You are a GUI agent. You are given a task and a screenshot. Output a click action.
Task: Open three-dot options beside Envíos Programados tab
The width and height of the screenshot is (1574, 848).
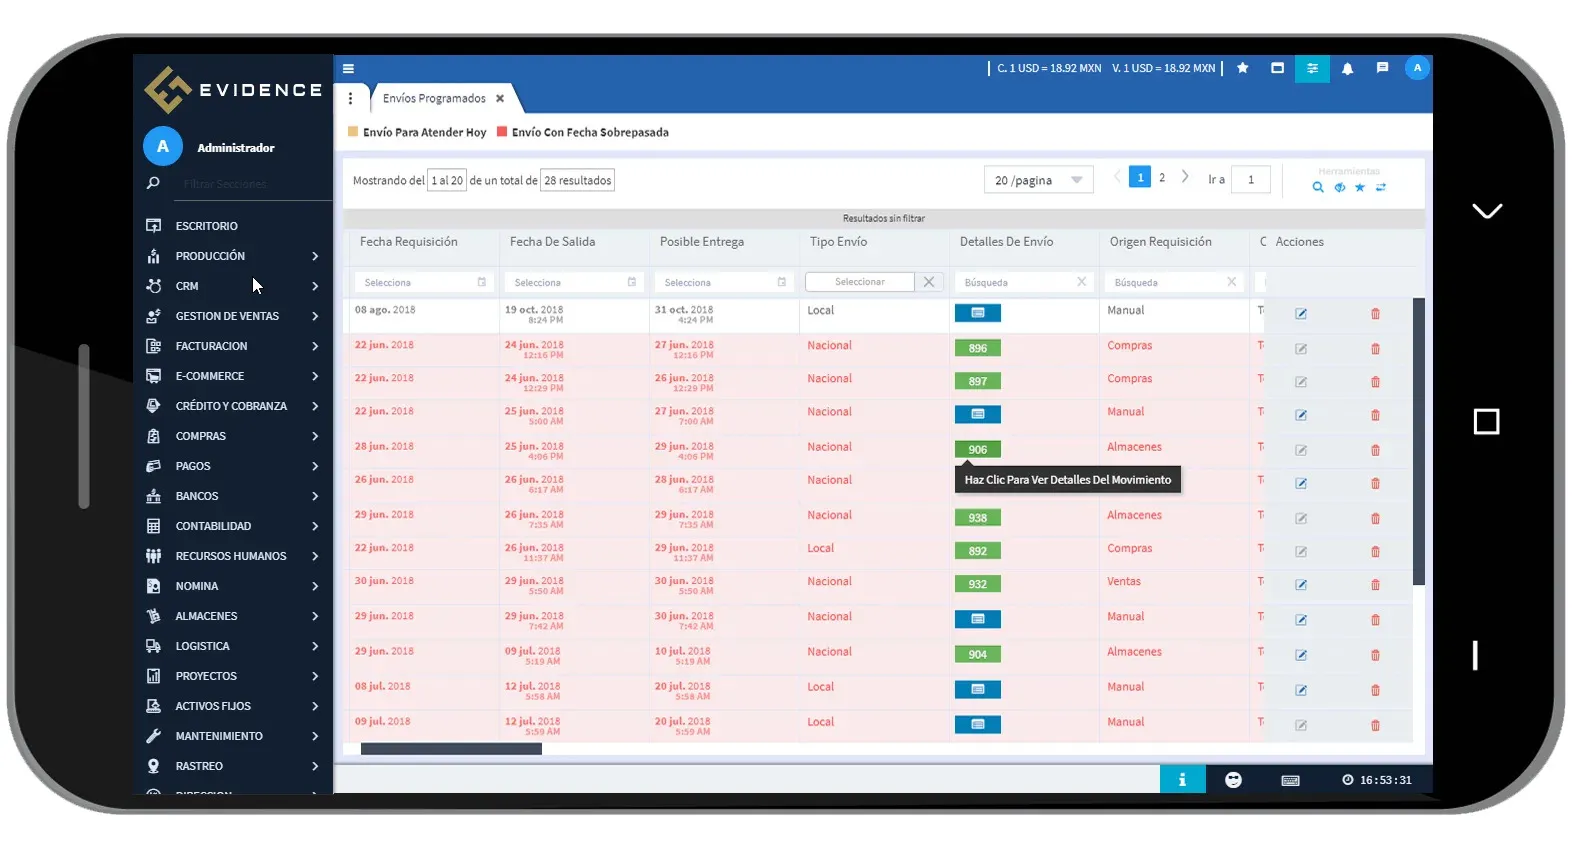pos(350,98)
